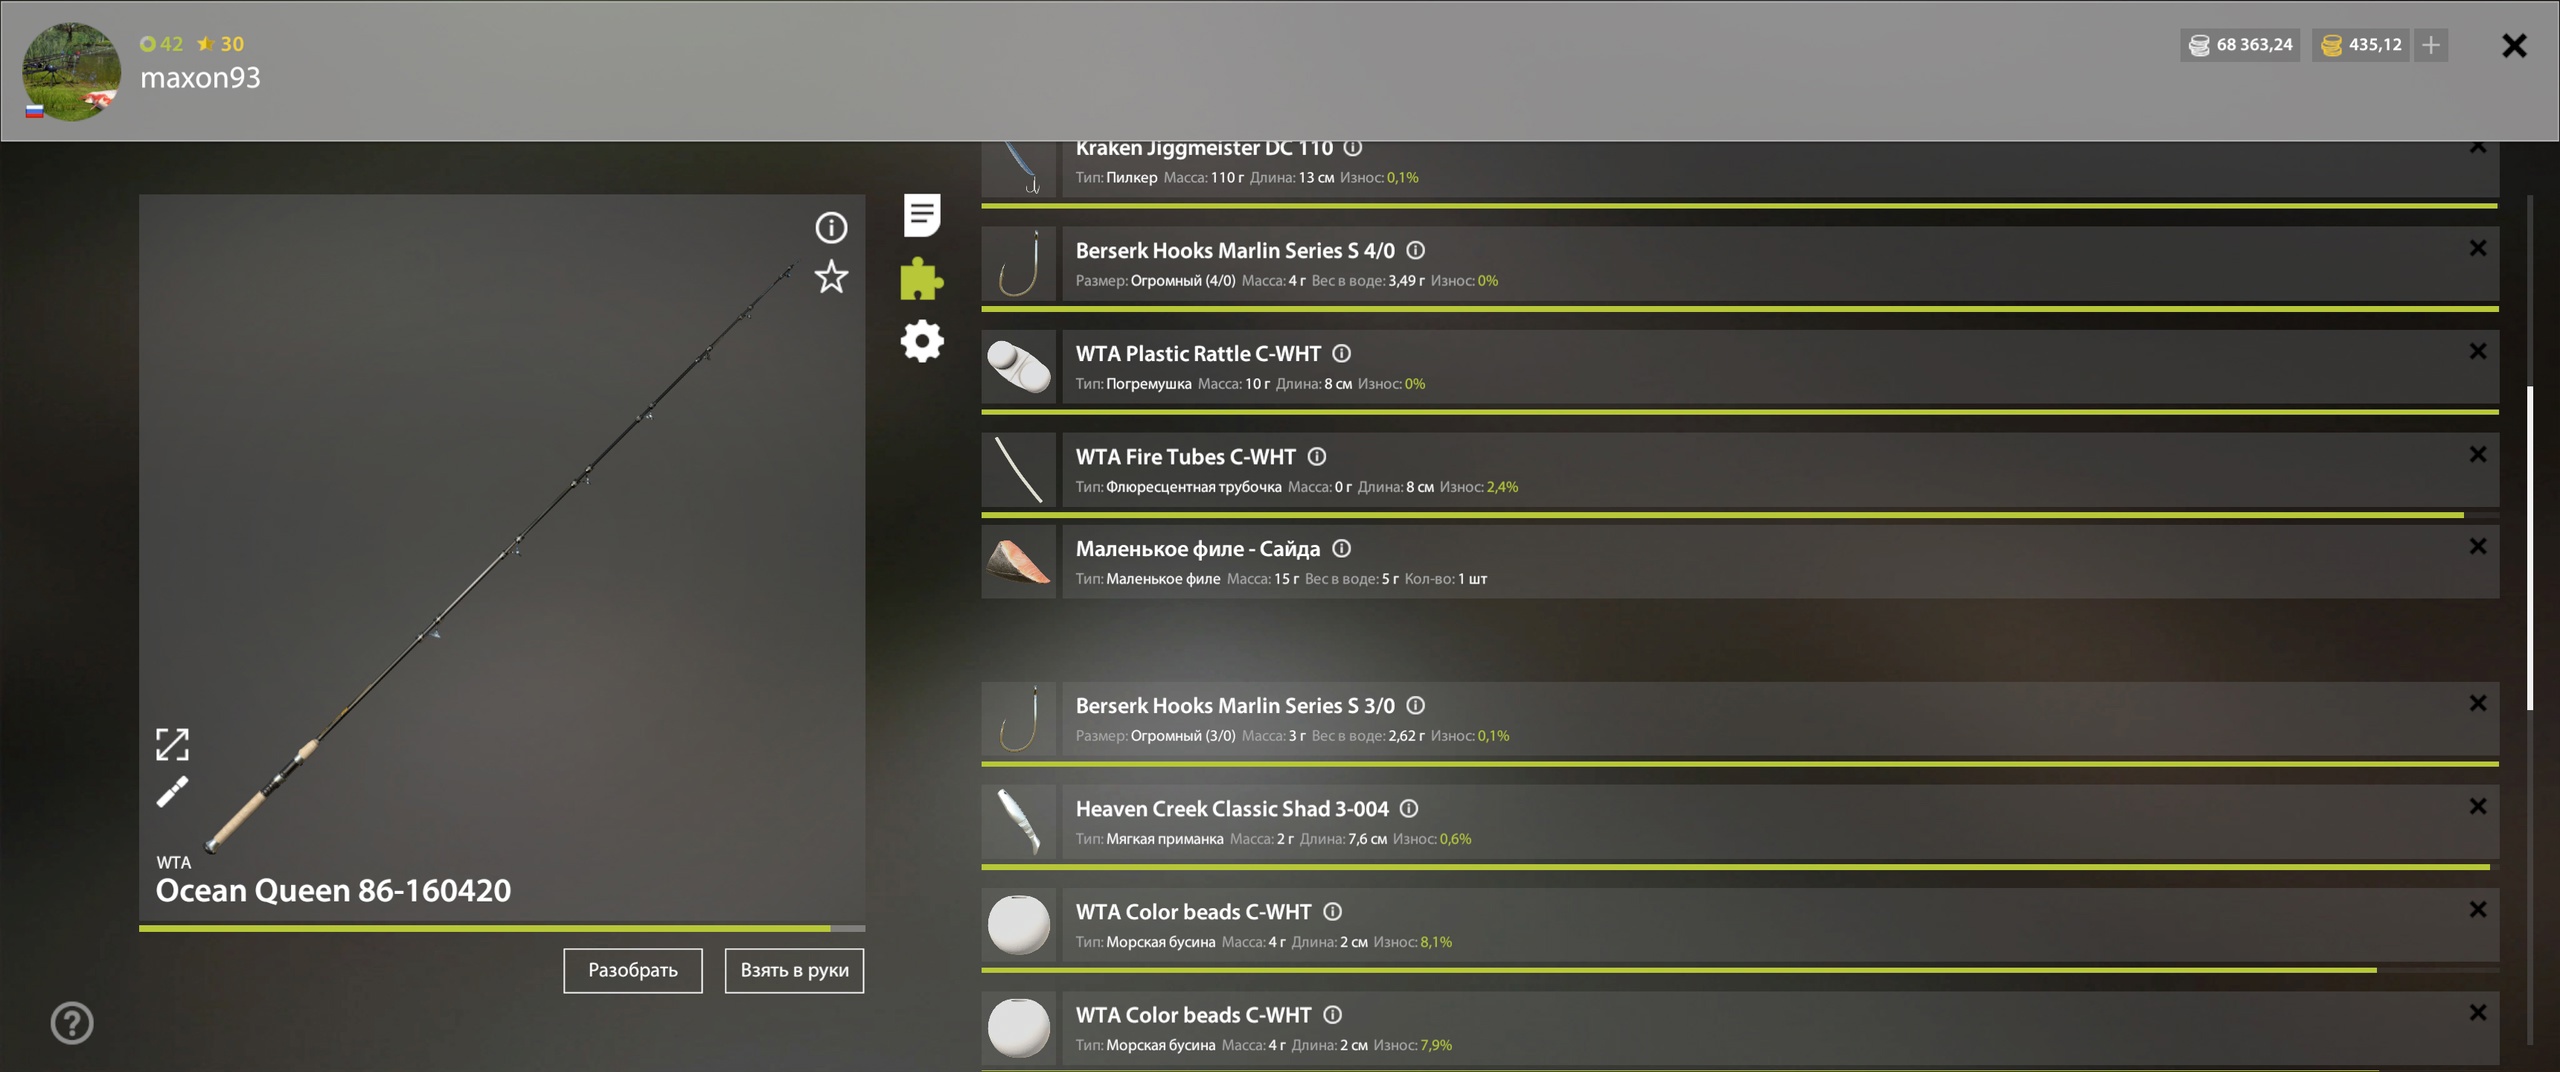Image resolution: width=2560 pixels, height=1072 pixels.
Task: Switch to green puzzle piece tab
Action: tap(922, 279)
